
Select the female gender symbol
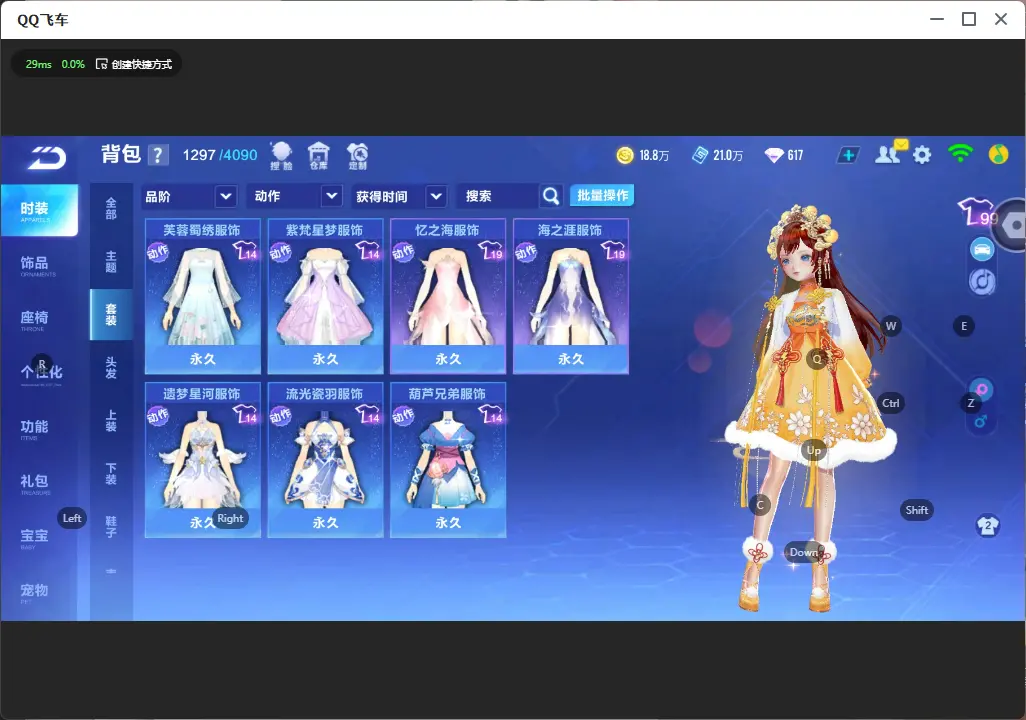coord(982,389)
